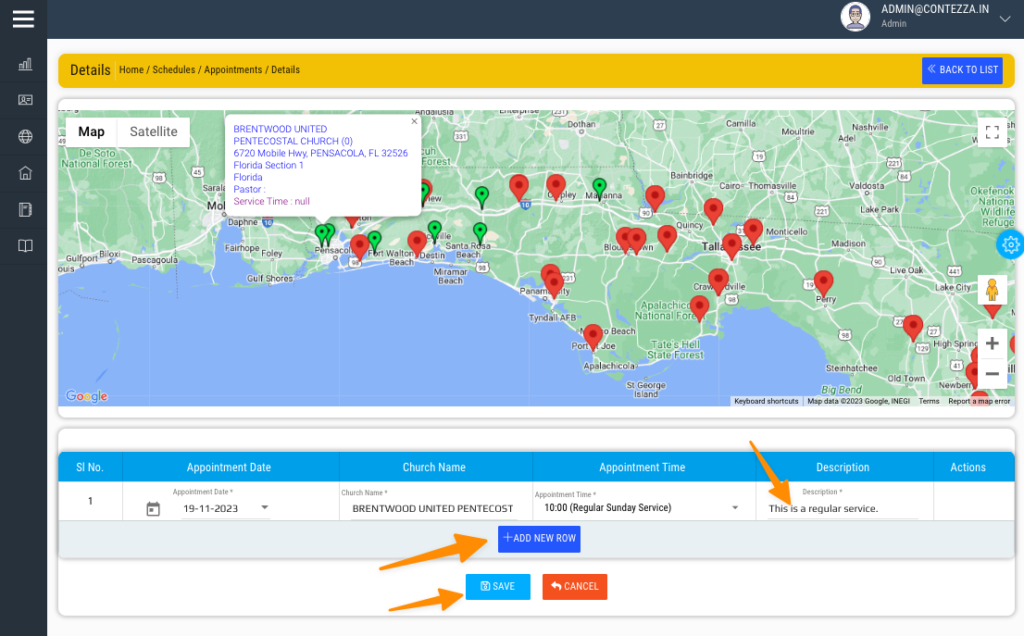Viewport: 1024px width, 636px height.
Task: Open the Appointments breadcrumb link
Action: click(x=233, y=70)
